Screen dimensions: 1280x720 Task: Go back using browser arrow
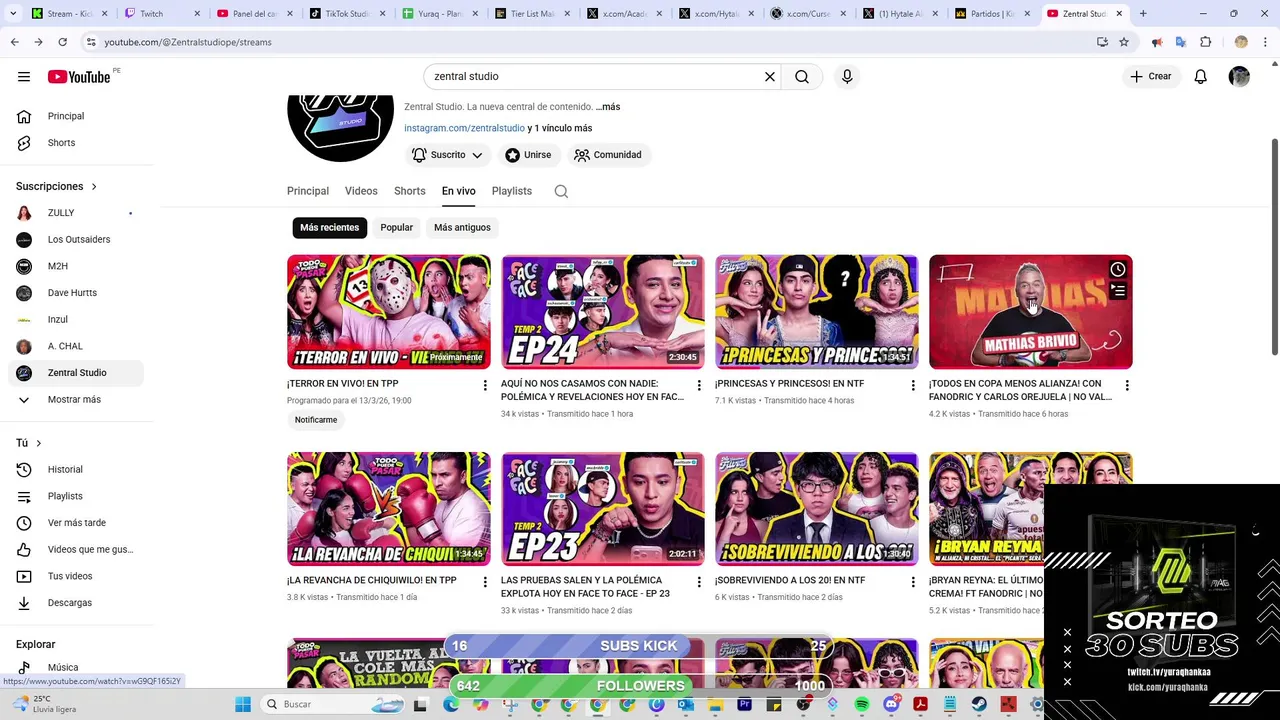tap(14, 42)
